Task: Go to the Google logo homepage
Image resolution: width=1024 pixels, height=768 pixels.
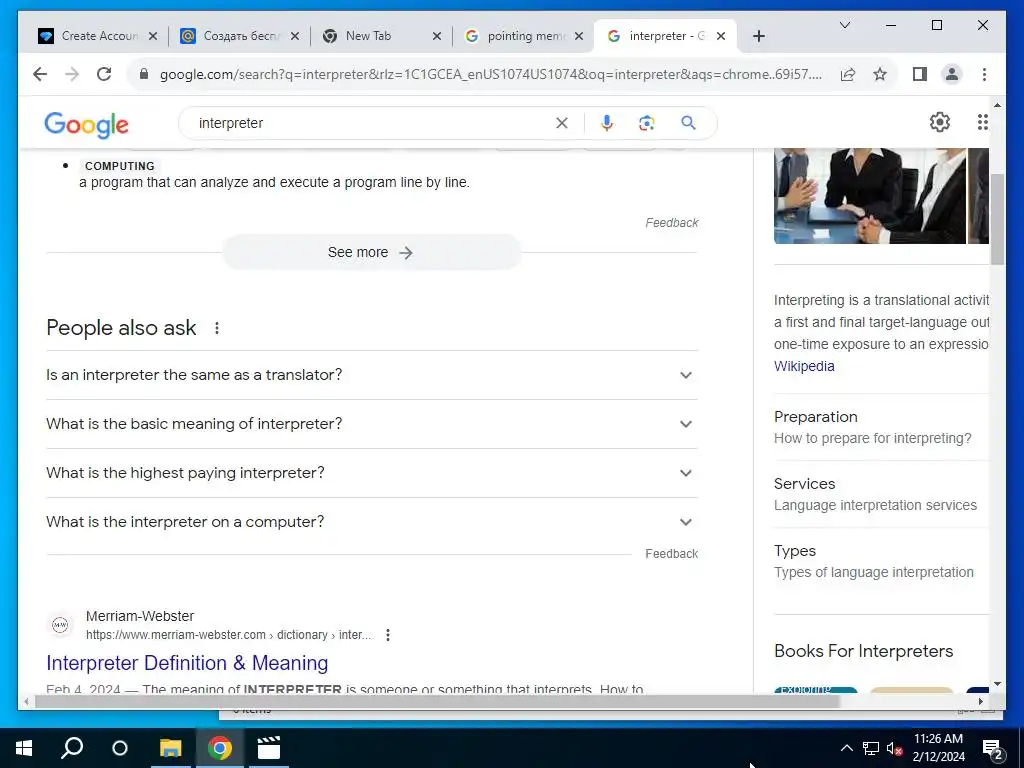Action: point(86,124)
